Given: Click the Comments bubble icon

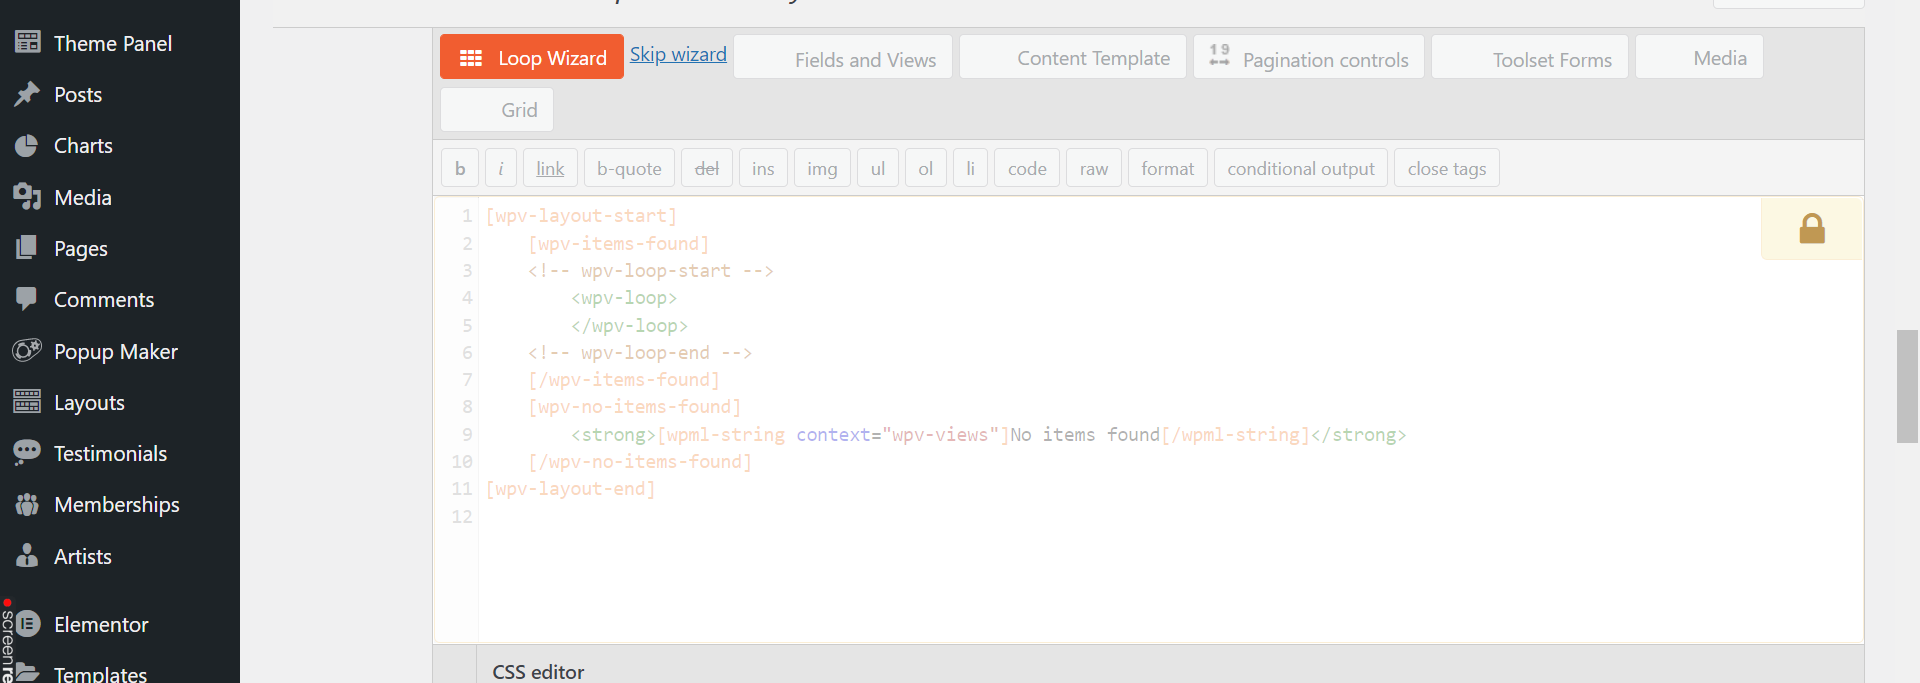Looking at the screenshot, I should point(27,299).
